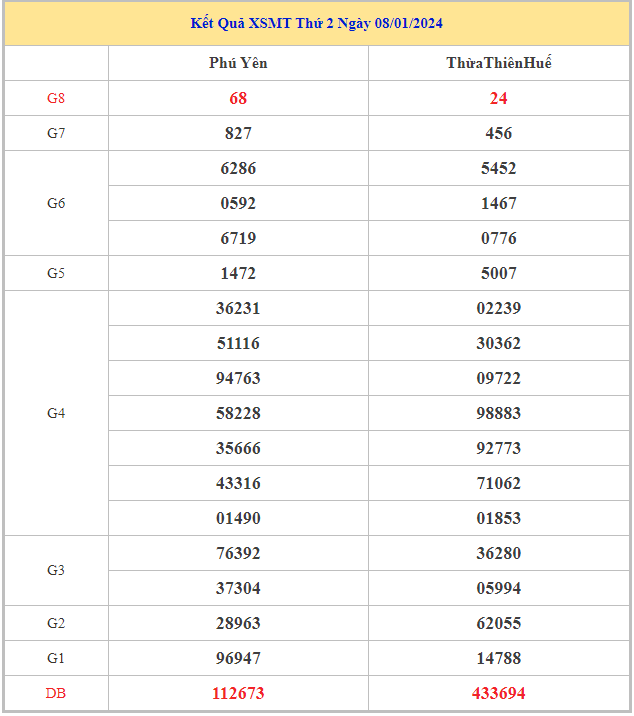Click Phú Yên G8 result 68
The image size is (634, 716).
(238, 98)
